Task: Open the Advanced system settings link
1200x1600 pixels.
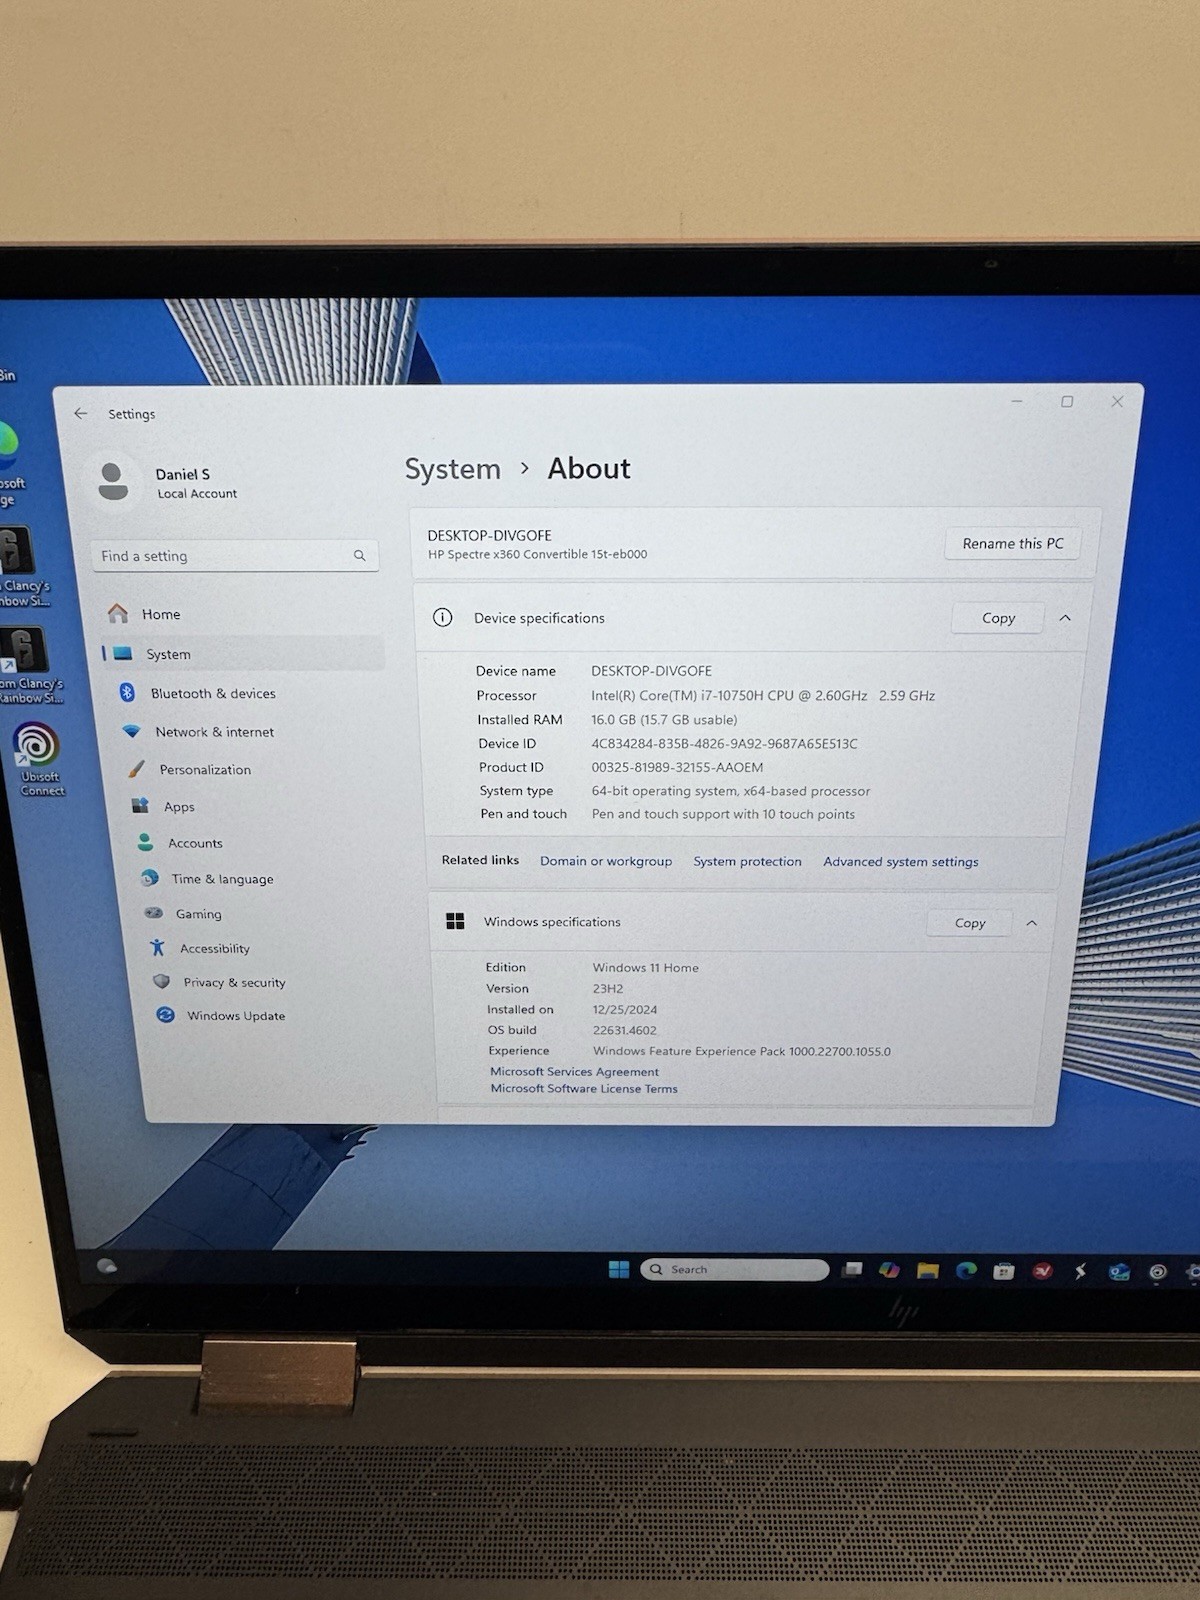Action: coord(901,862)
